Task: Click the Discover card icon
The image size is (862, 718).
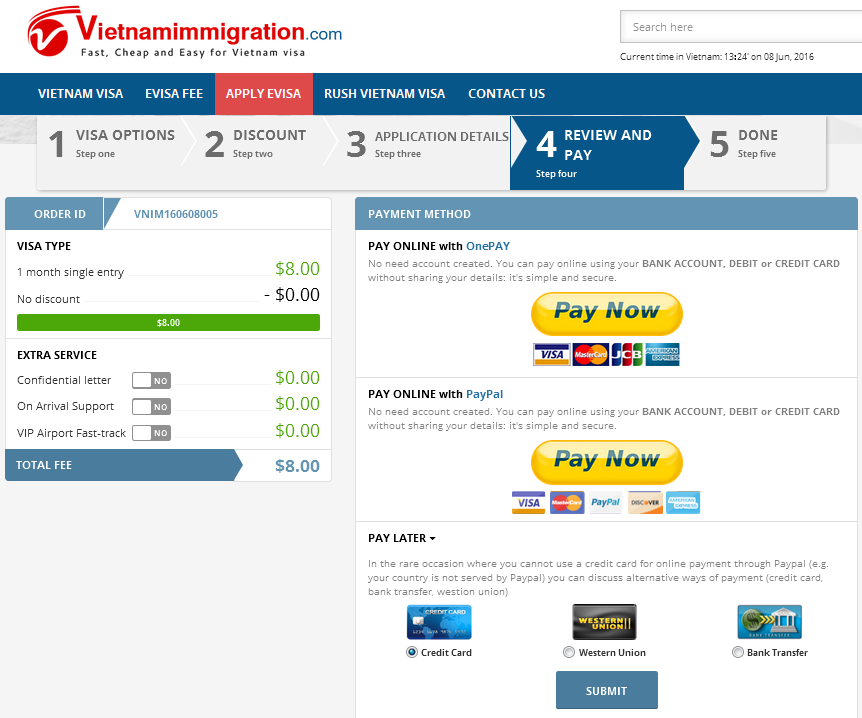Action: 645,502
